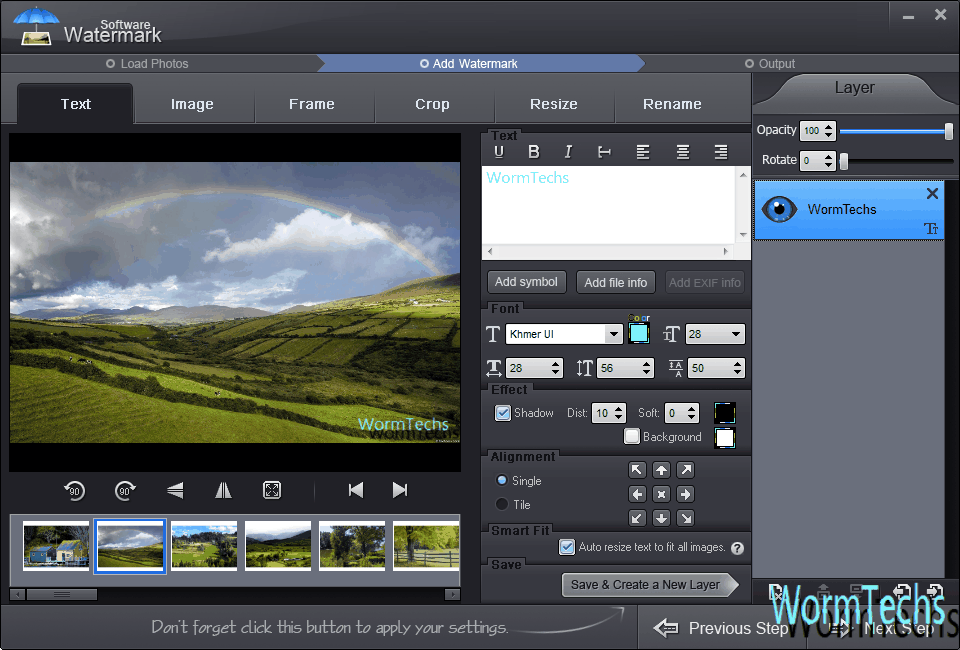This screenshot has width=960, height=650.
Task: Open the line spacing 50 dropdown
Action: pos(737,368)
